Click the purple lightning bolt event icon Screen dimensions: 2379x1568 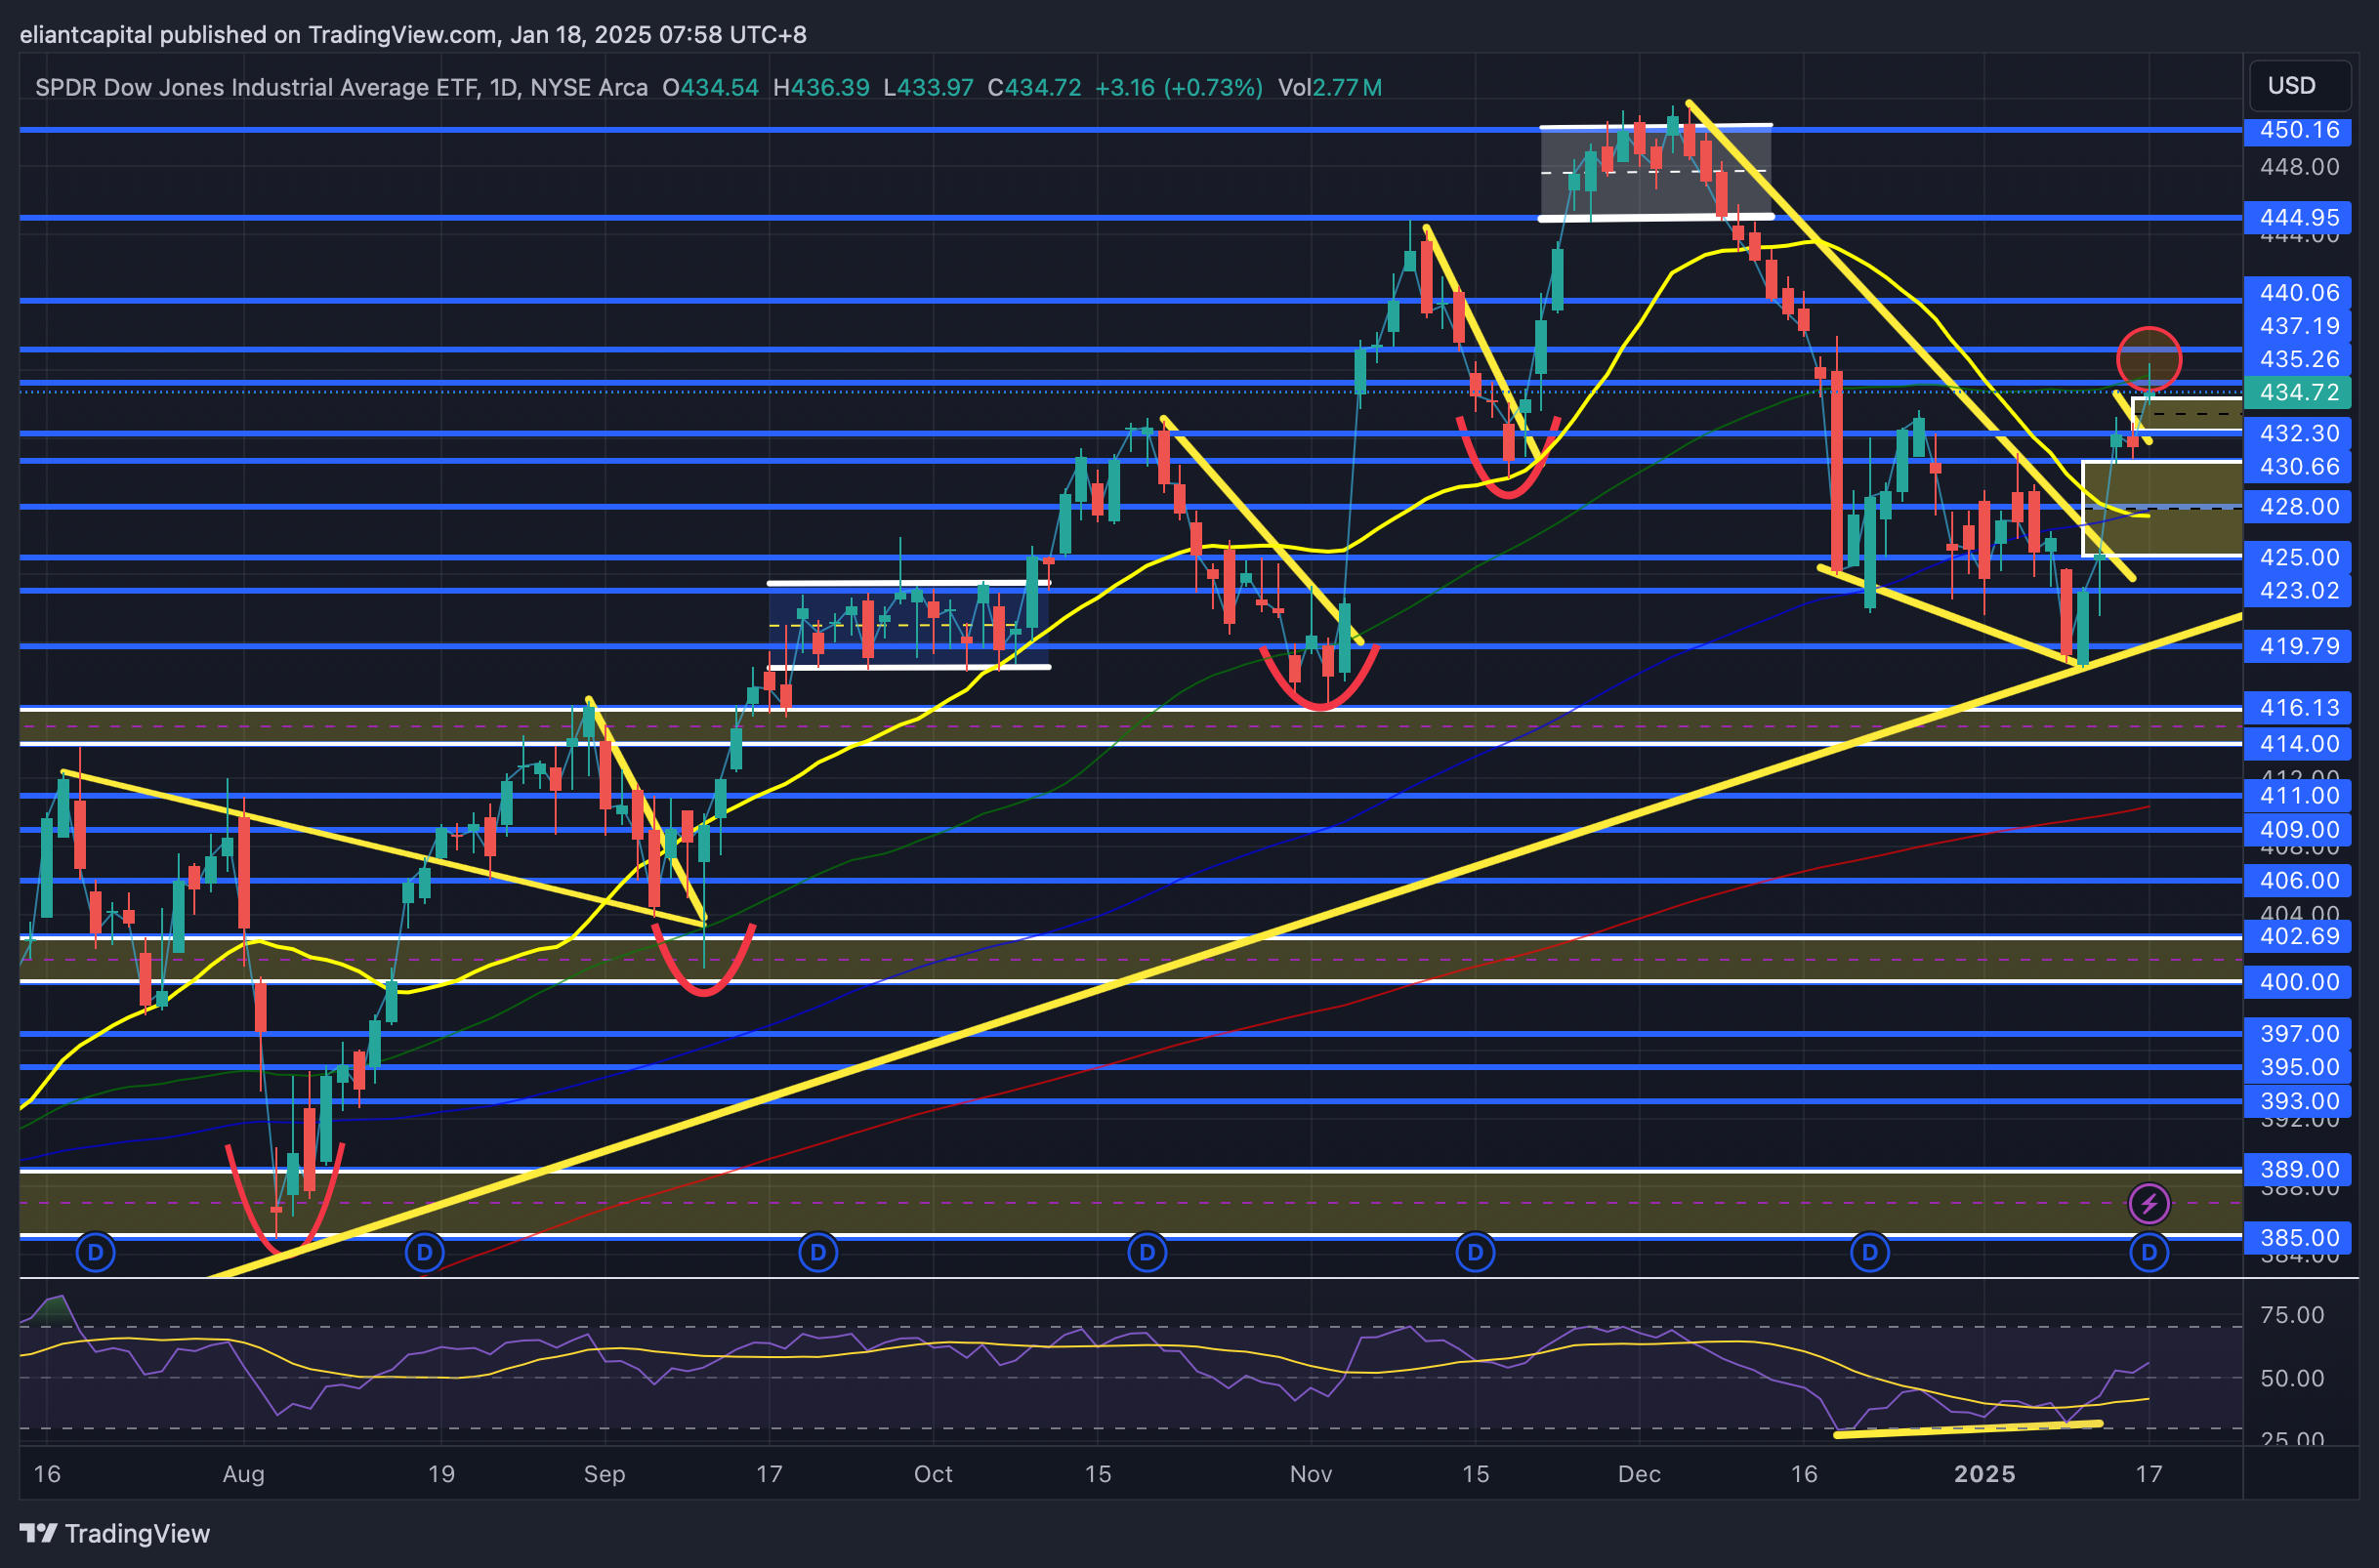2149,1203
